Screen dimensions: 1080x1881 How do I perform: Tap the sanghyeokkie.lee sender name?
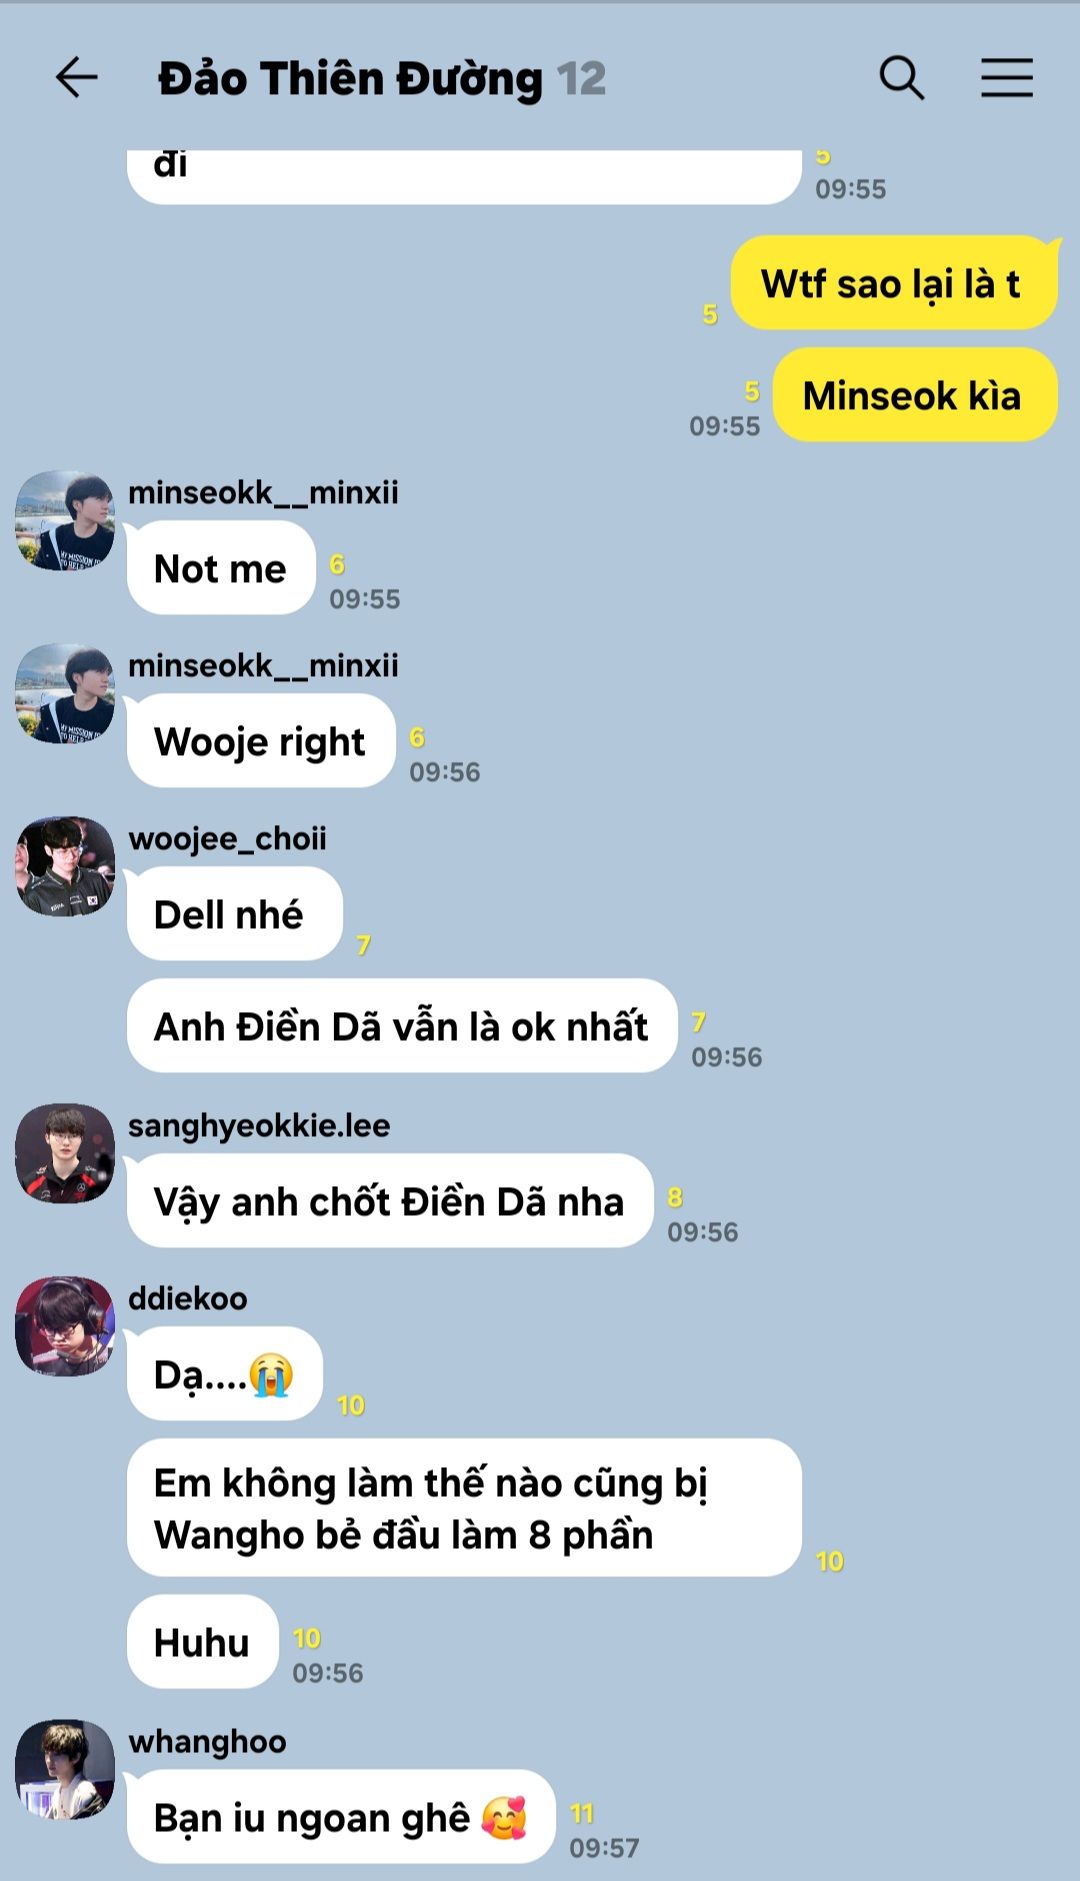point(259,1125)
